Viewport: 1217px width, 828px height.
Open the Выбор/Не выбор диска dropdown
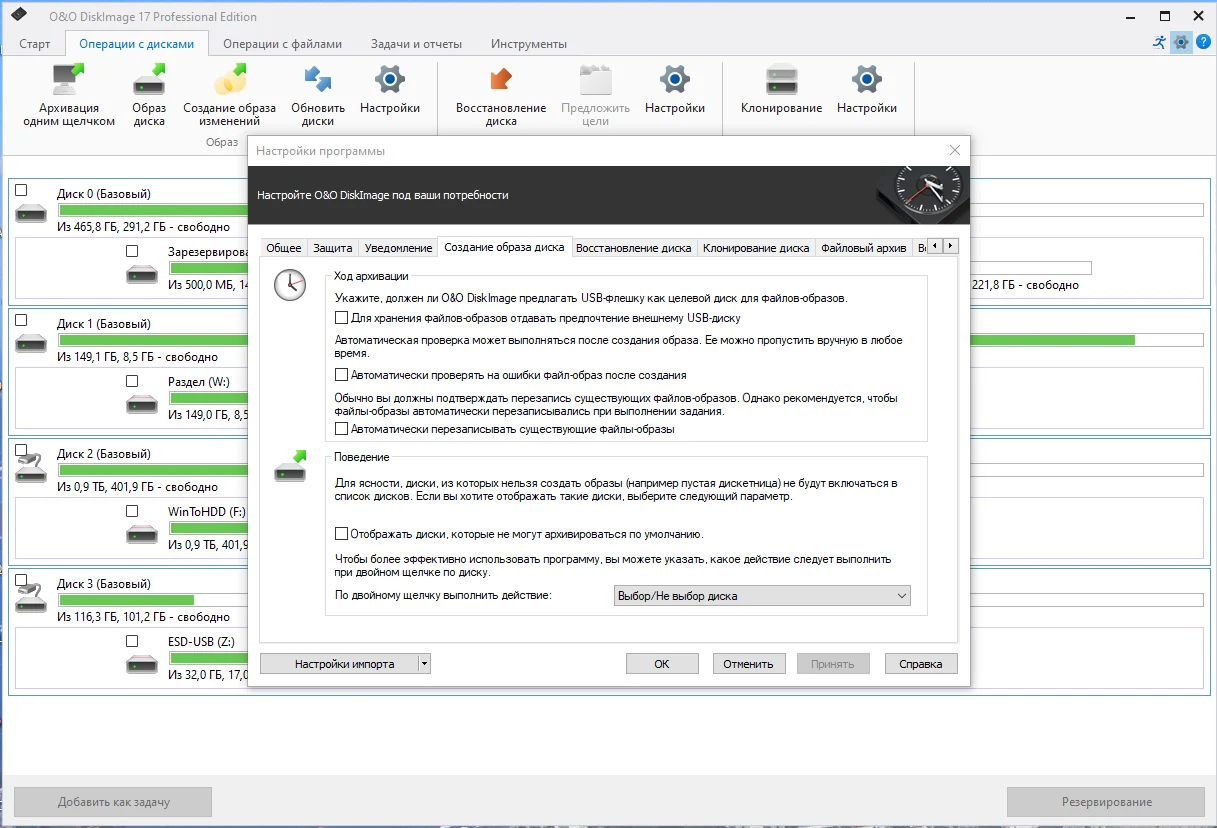coord(762,596)
